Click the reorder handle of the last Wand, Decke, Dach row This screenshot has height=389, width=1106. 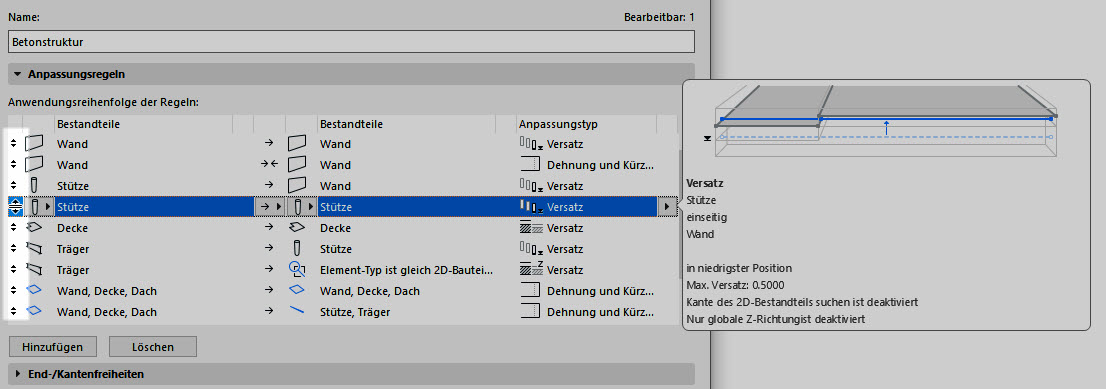coord(13,311)
